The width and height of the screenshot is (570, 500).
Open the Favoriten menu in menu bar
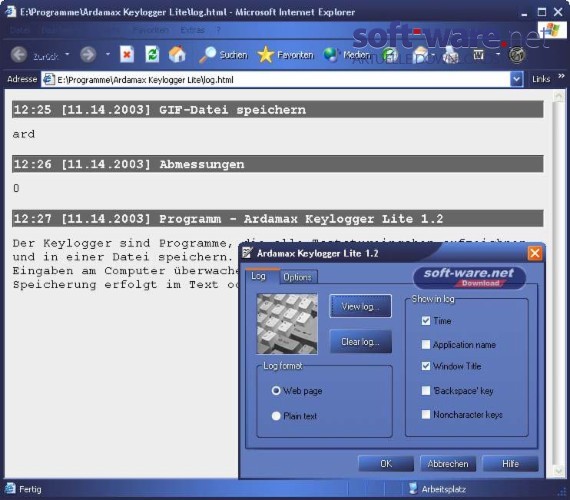click(x=151, y=30)
